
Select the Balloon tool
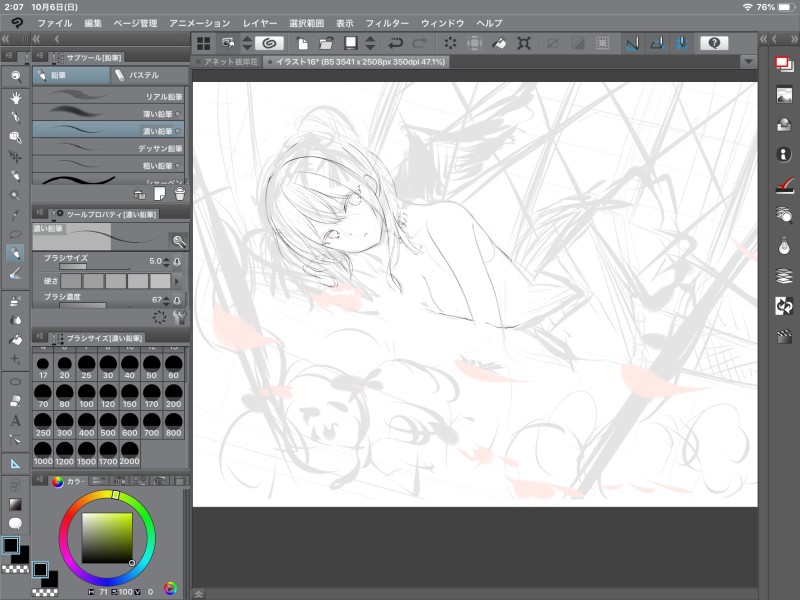click(16, 523)
